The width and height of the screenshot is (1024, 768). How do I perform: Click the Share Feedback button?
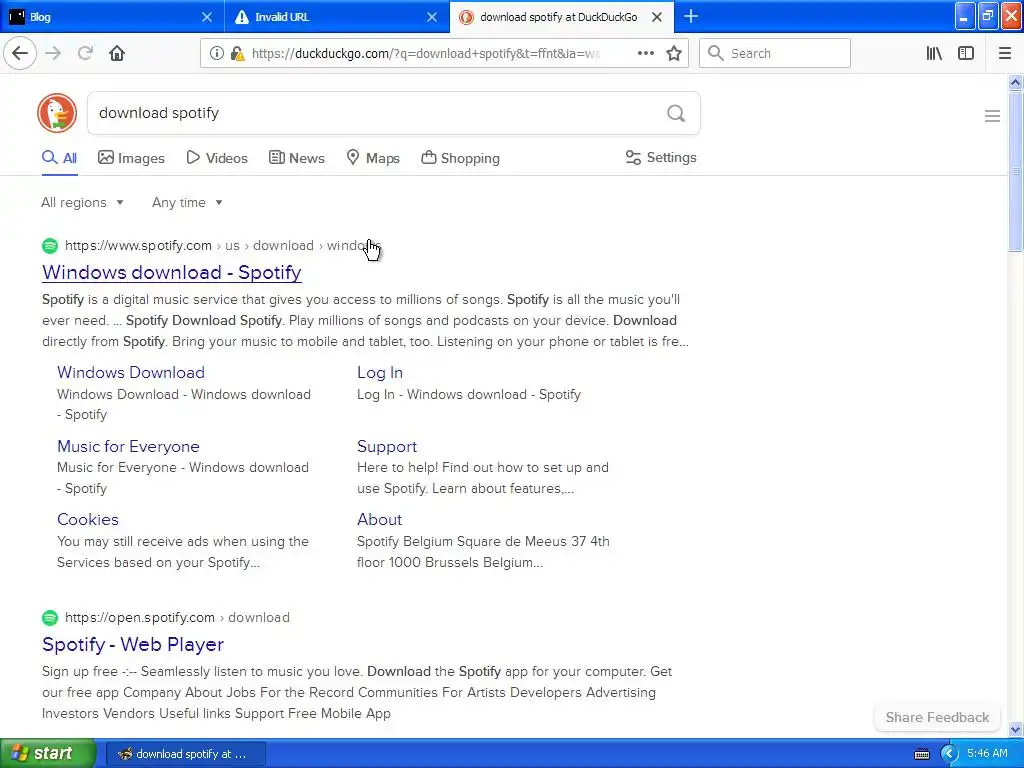(937, 717)
